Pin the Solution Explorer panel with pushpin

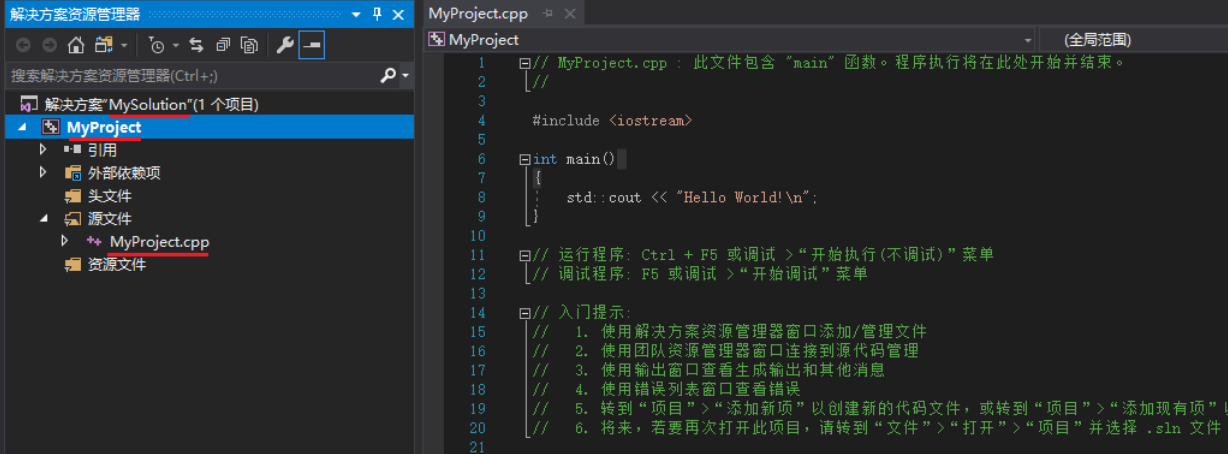click(377, 14)
